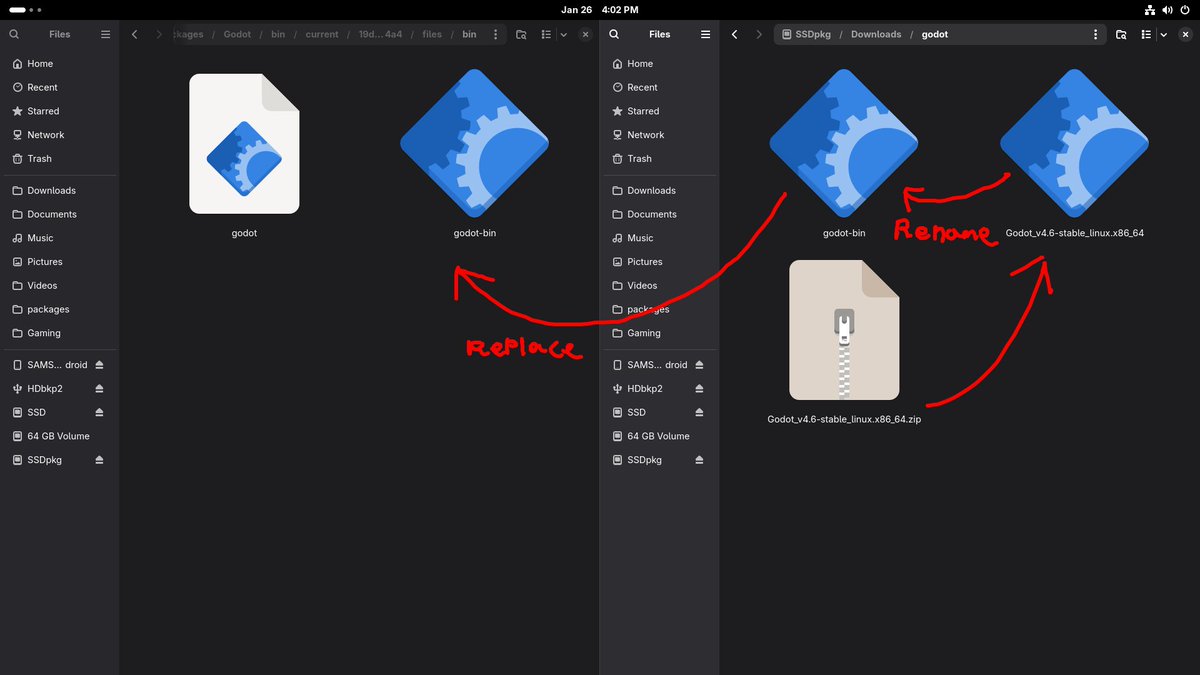Viewport: 1200px width, 675px height.
Task: Open Trash in left window sidebar
Action: 60,159
